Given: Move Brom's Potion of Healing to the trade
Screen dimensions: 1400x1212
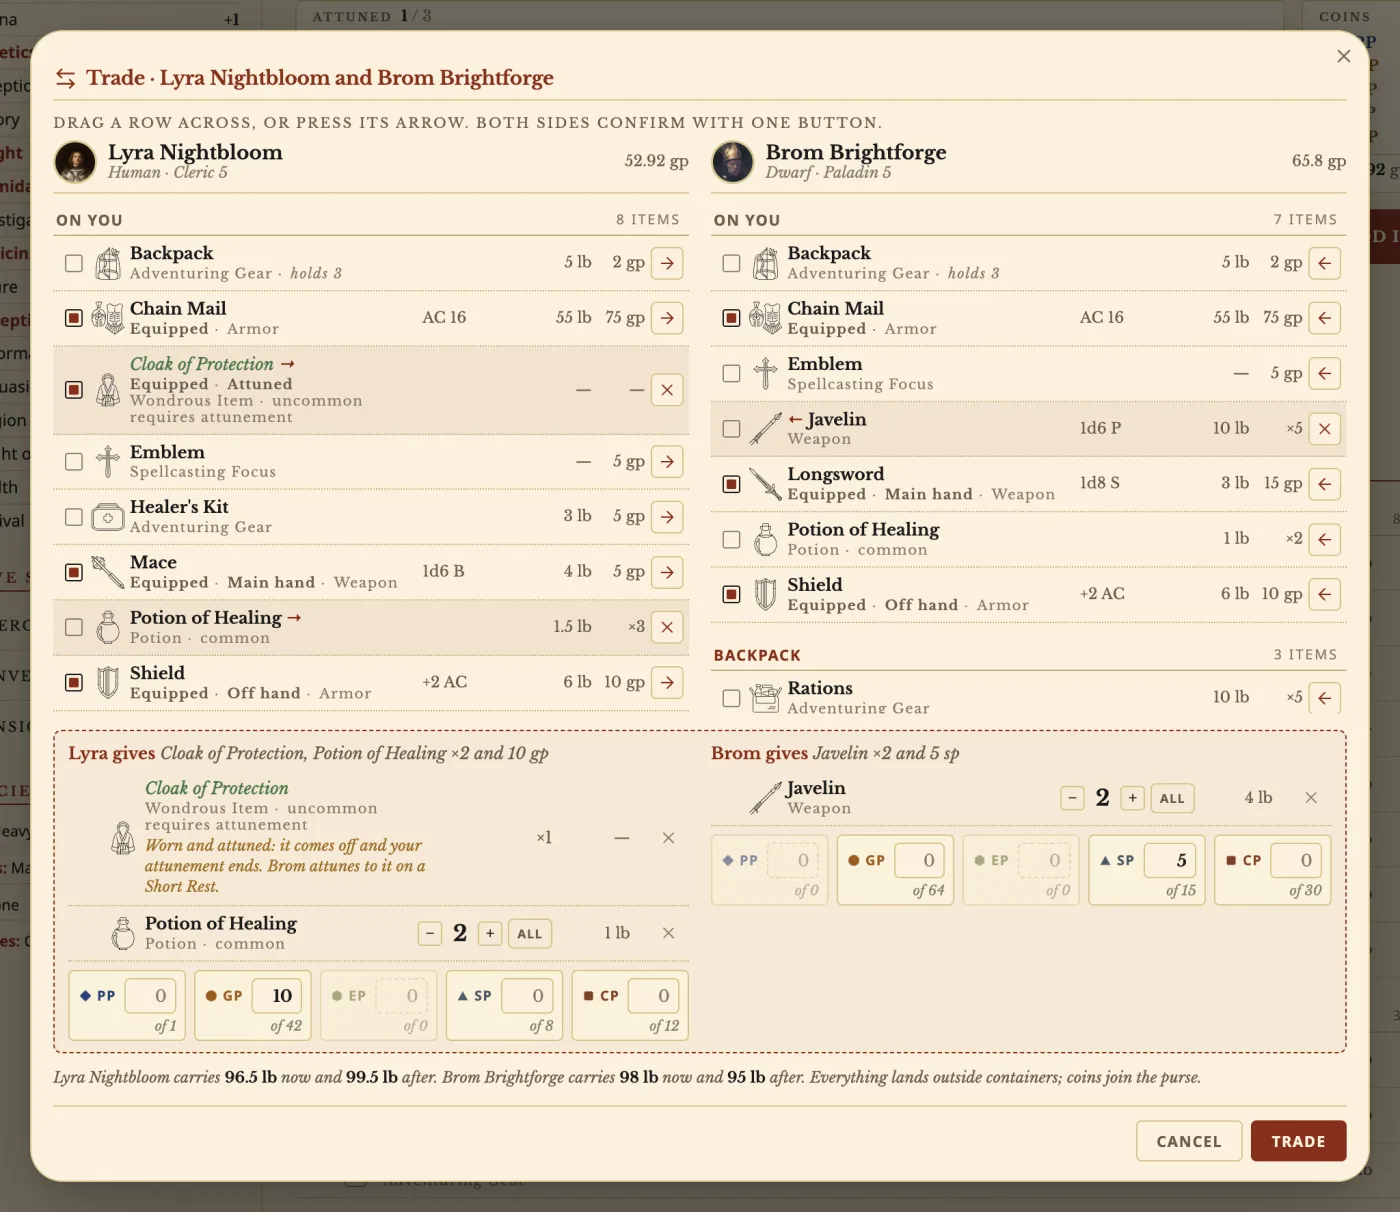Looking at the screenshot, I should 1325,539.
